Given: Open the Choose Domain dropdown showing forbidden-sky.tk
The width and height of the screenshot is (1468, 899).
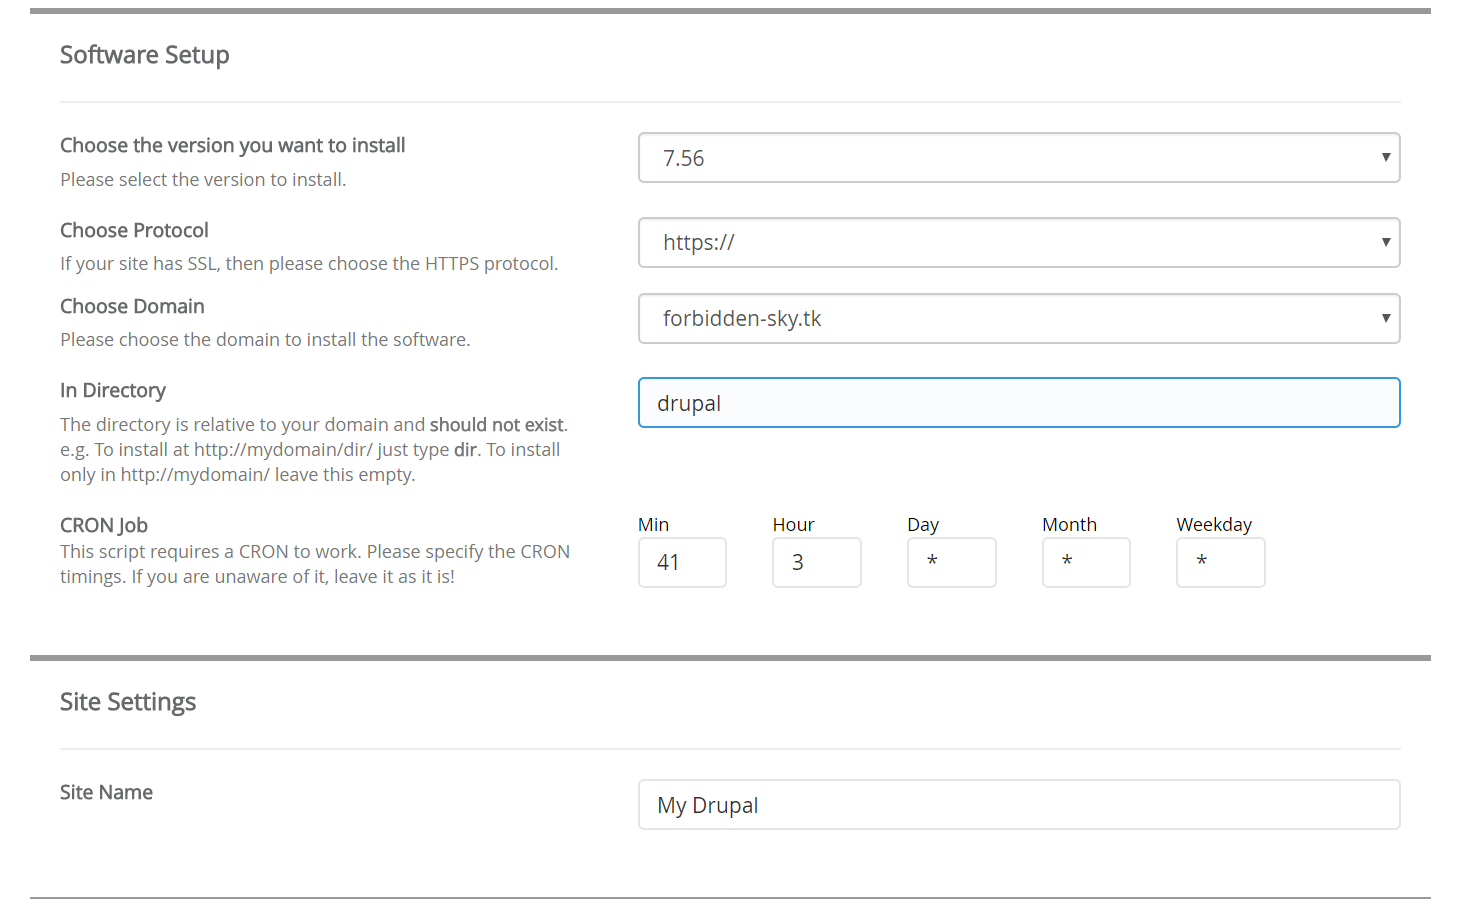Looking at the screenshot, I should (x=1018, y=318).
